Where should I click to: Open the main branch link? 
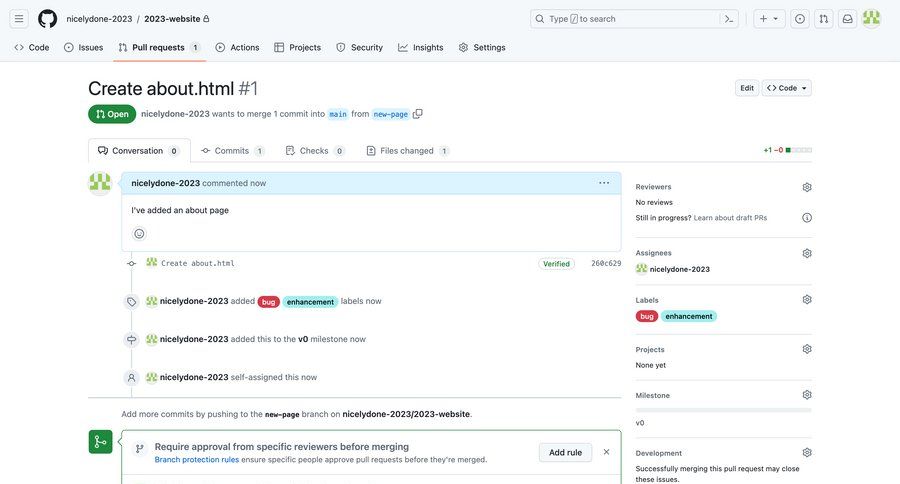[338, 114]
